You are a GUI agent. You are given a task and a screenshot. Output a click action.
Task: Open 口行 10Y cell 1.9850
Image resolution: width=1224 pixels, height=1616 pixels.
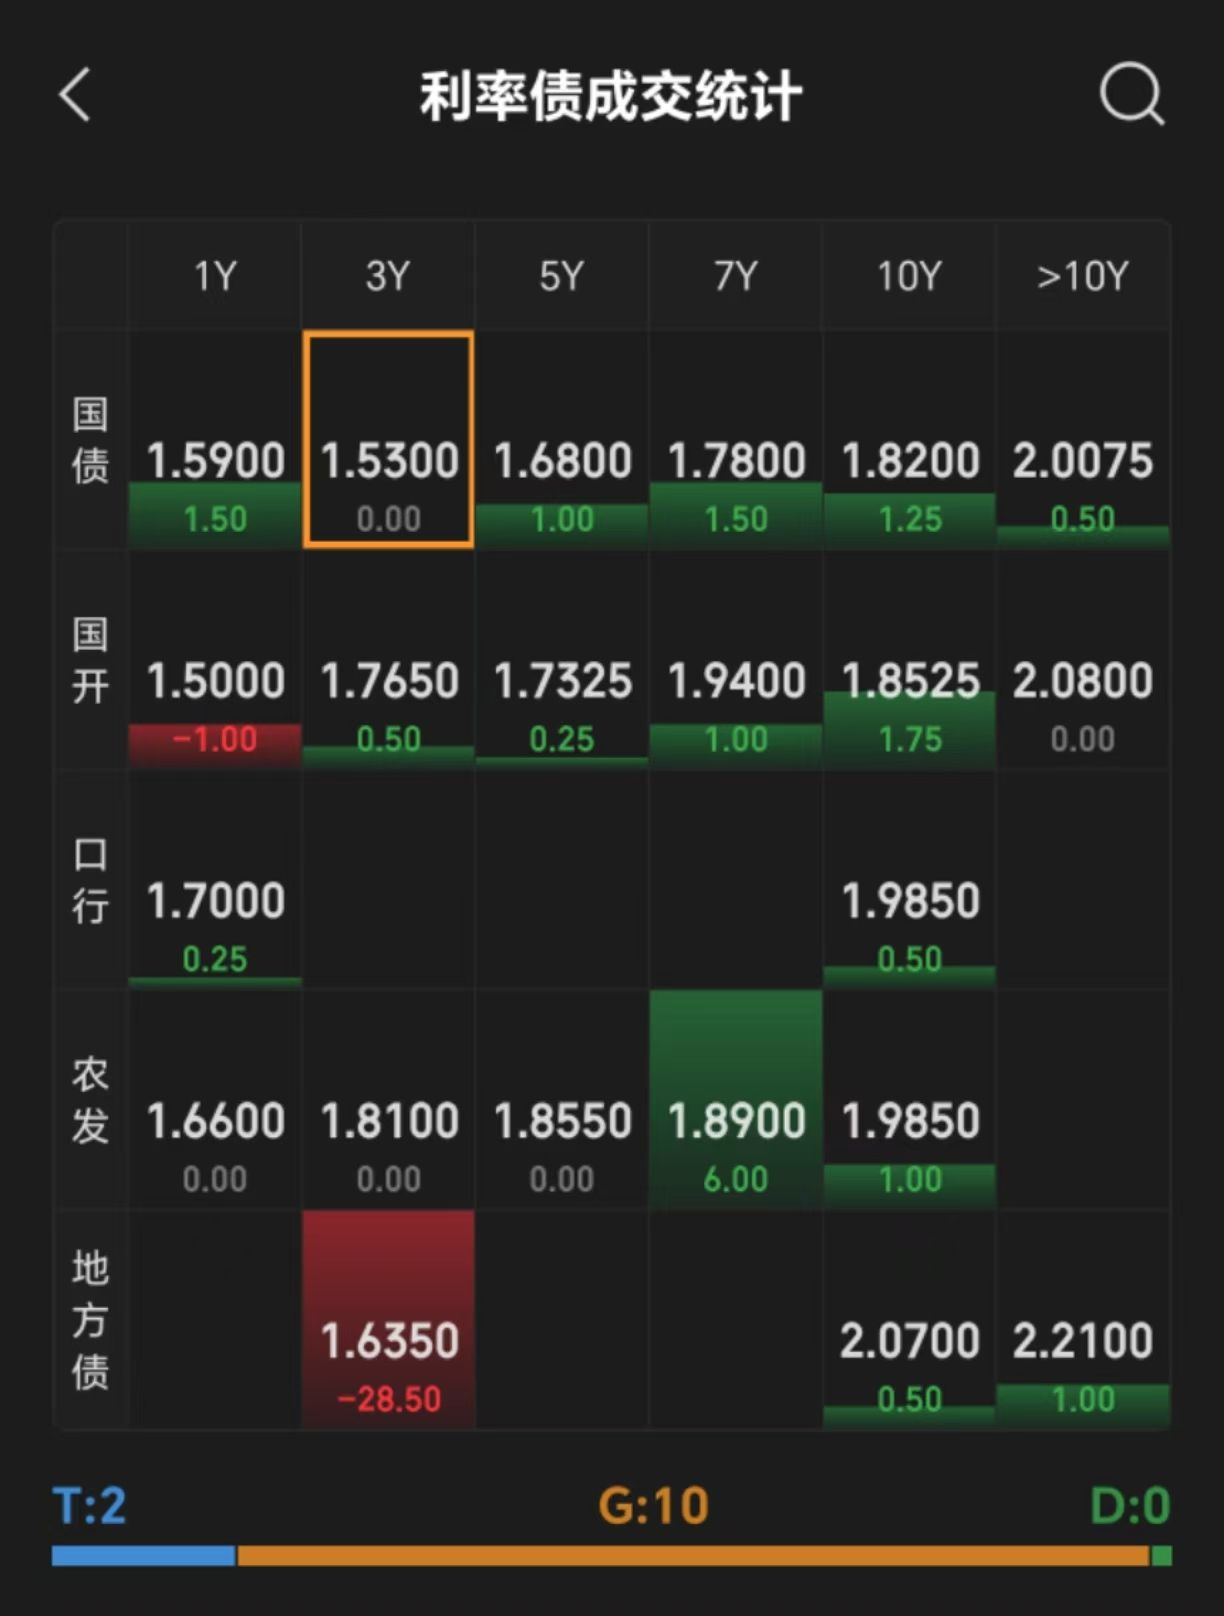click(x=909, y=880)
